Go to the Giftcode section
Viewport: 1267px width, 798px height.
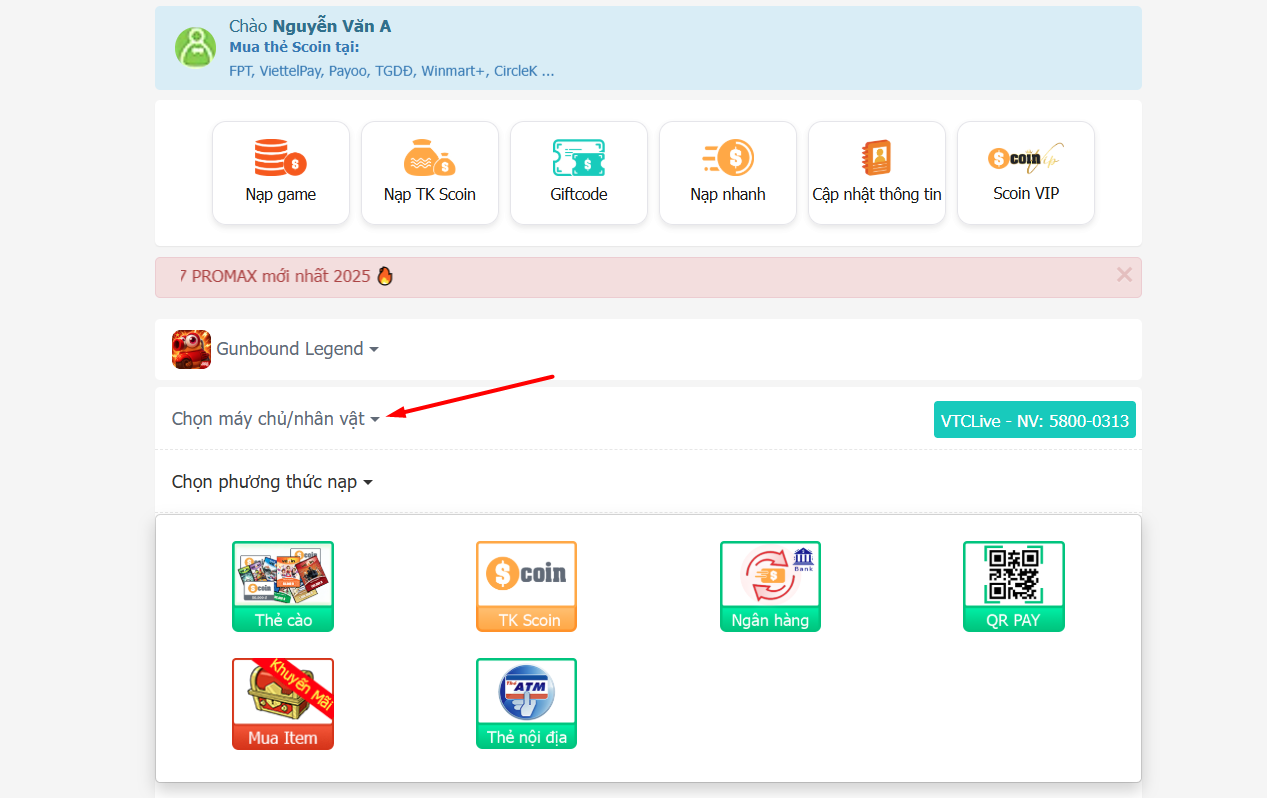click(579, 173)
